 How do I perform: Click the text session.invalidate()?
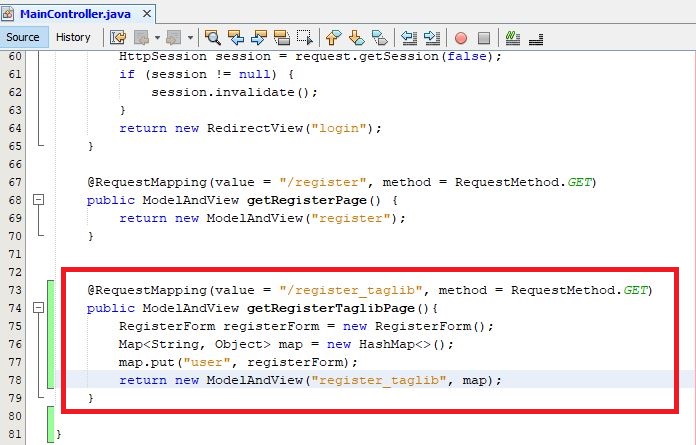point(229,92)
